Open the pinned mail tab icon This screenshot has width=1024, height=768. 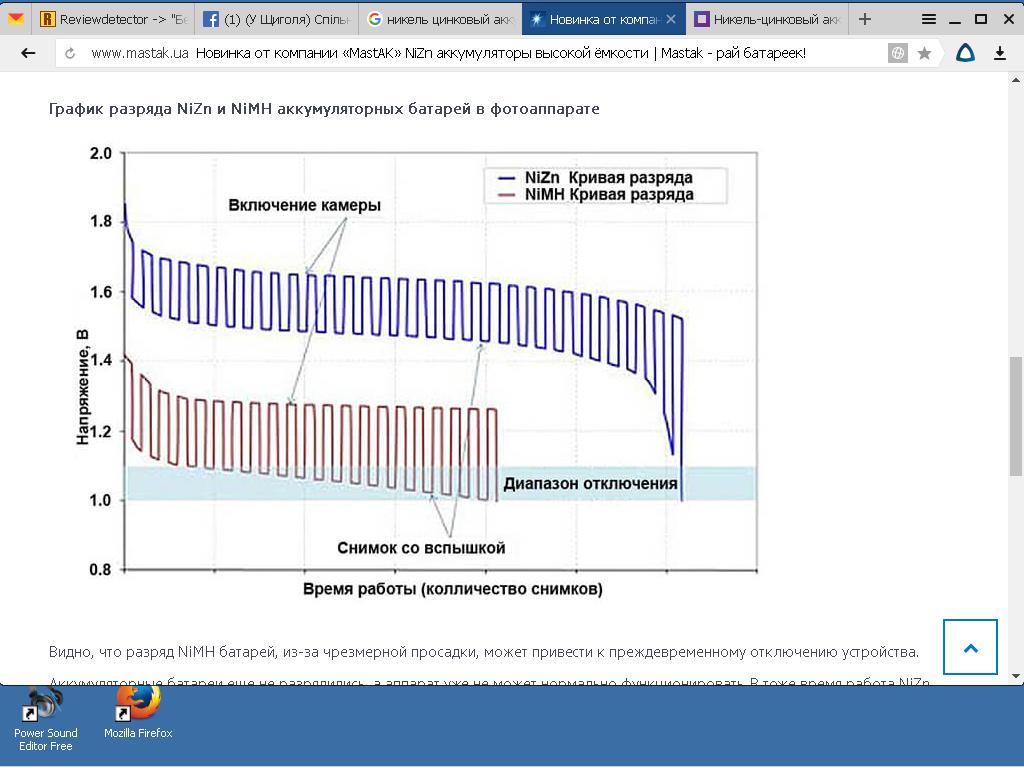(x=16, y=19)
